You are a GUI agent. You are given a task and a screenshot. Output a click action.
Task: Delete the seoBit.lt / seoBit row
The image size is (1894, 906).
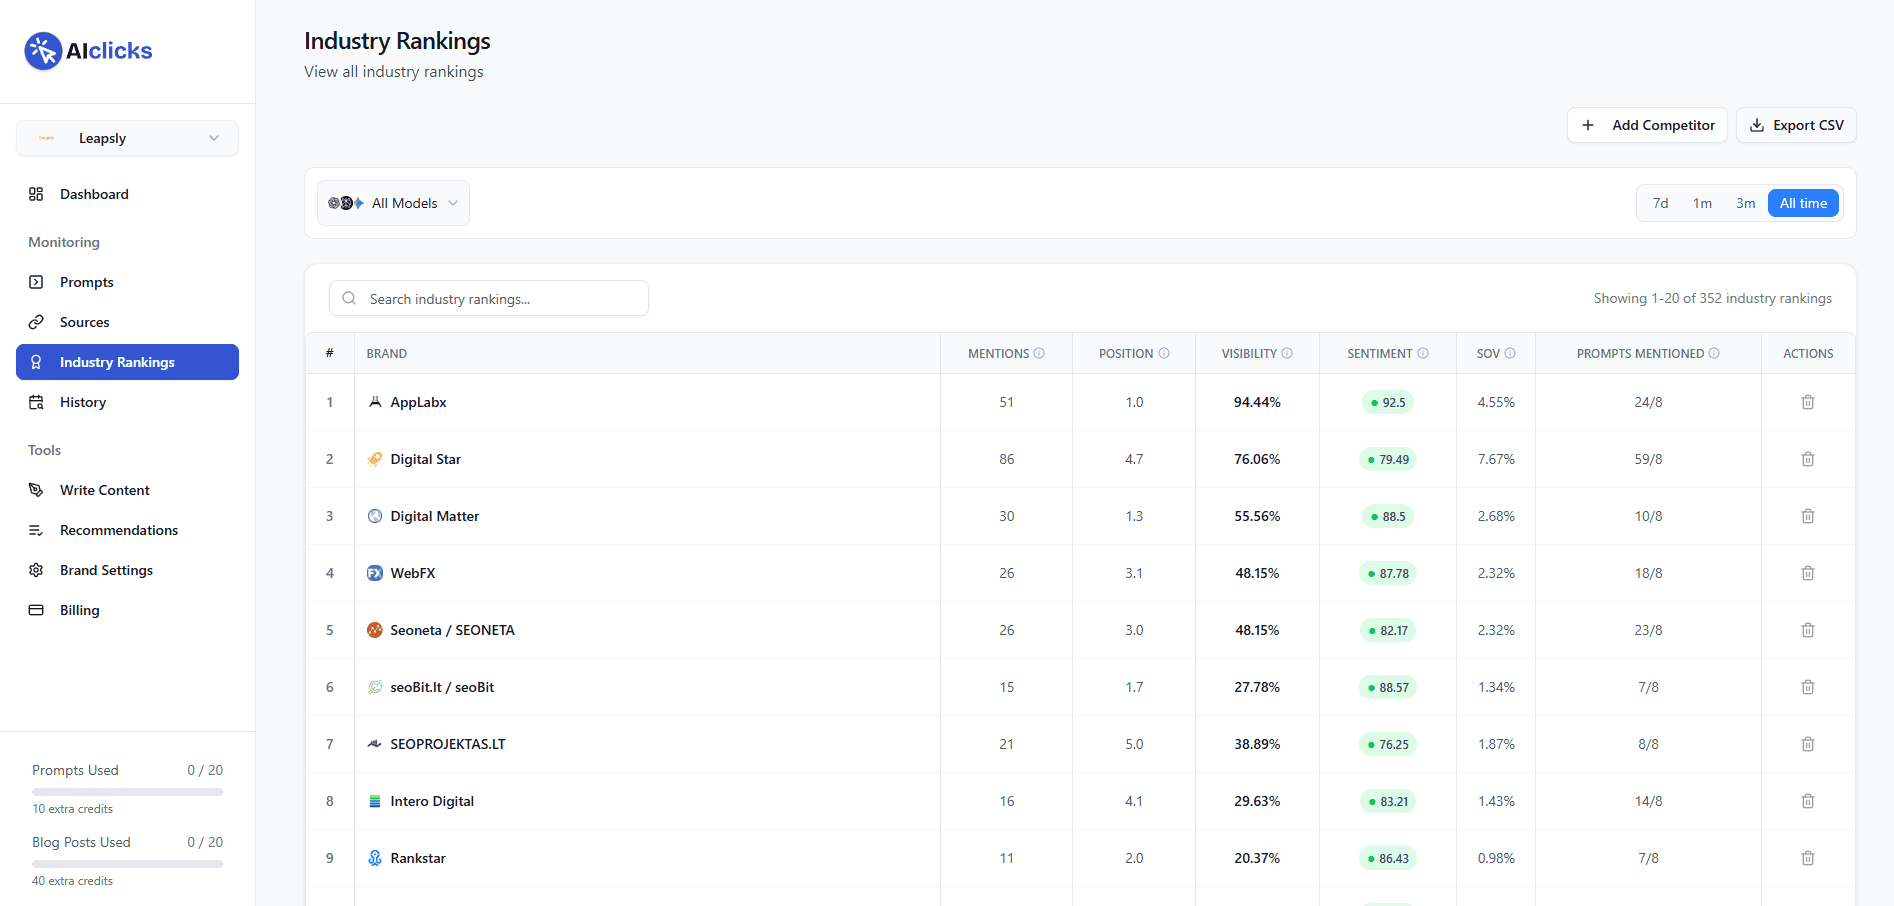[x=1808, y=687]
